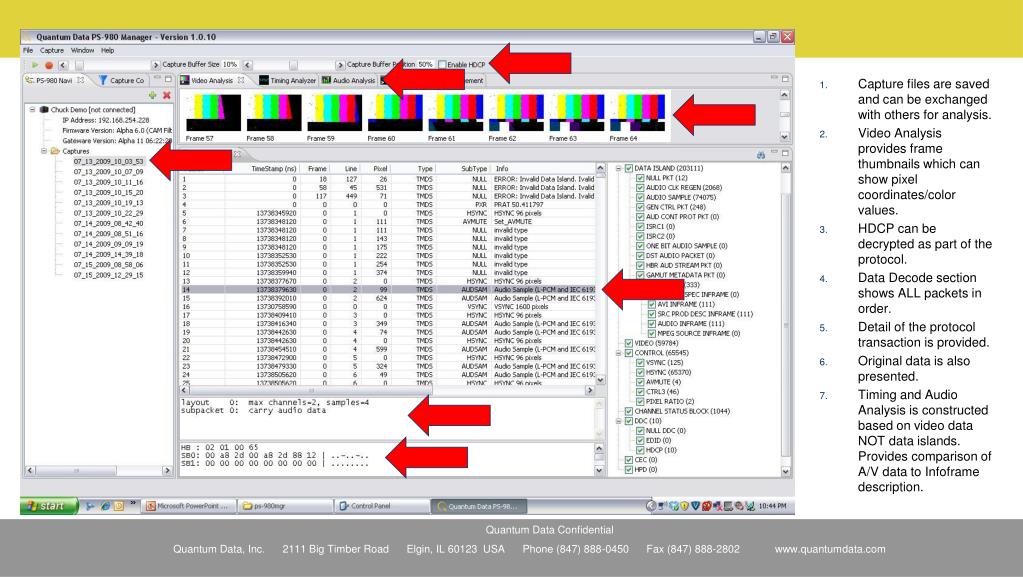Collapse the DATA ISLAND tree node
This screenshot has width=1023, height=577.
(618, 168)
